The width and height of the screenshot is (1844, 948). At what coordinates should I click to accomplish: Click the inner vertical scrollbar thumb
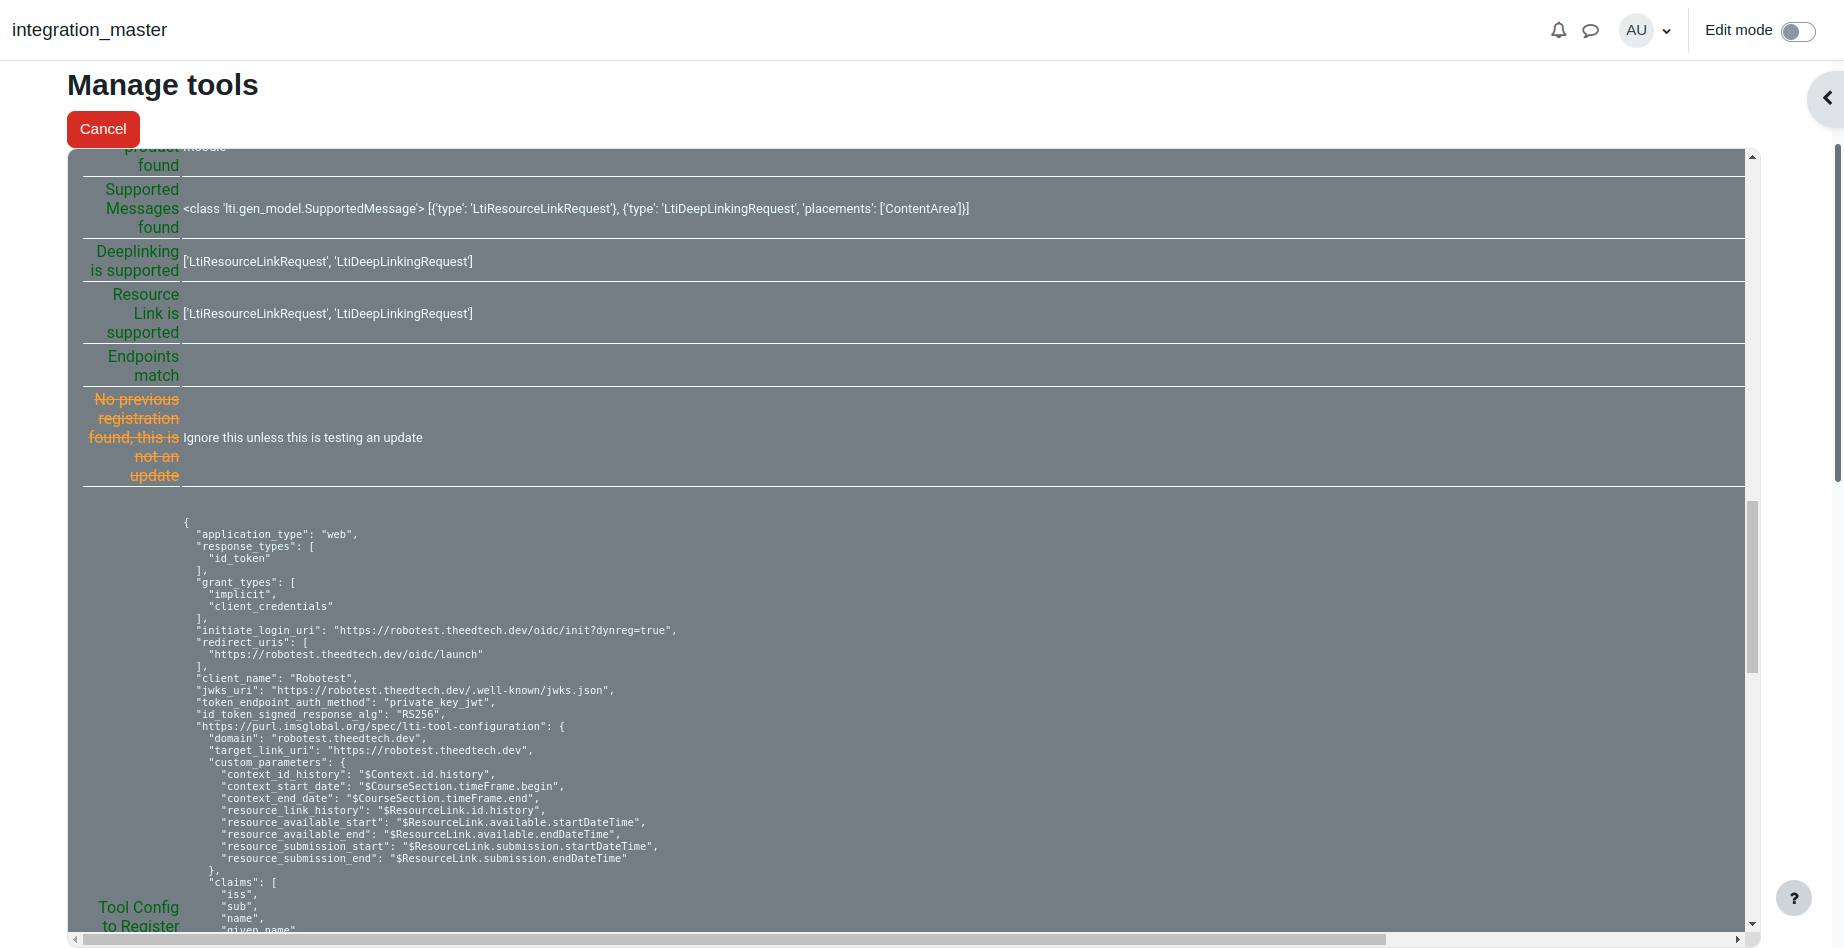click(1752, 587)
